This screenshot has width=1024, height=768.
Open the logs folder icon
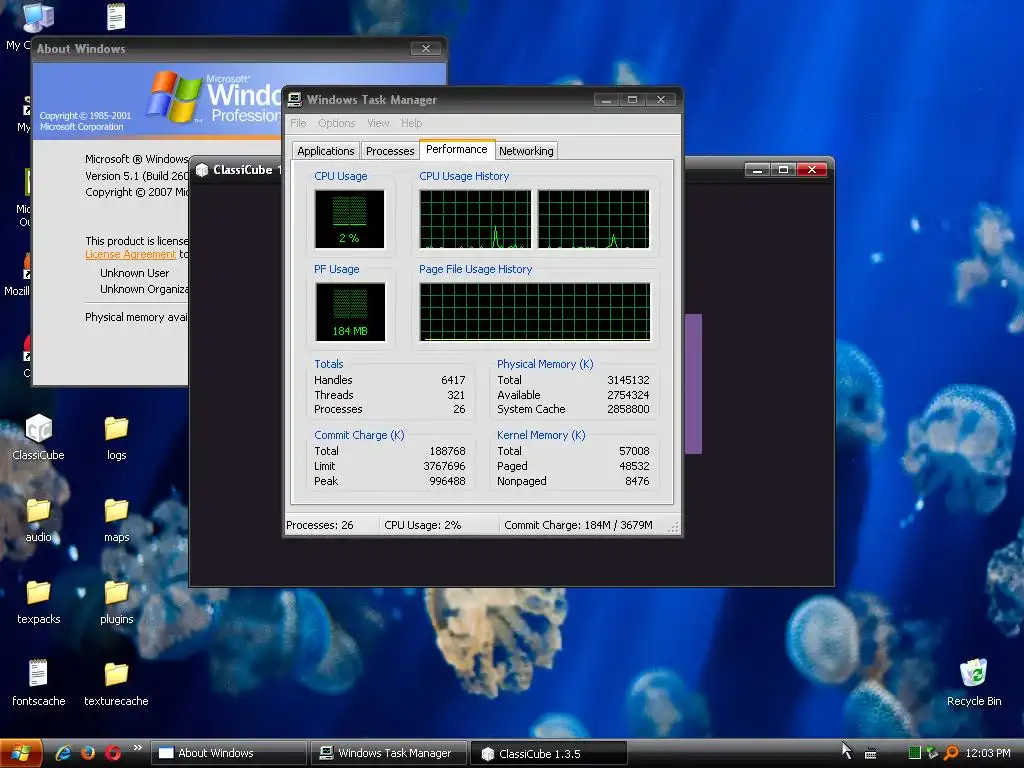pyautogui.click(x=116, y=437)
